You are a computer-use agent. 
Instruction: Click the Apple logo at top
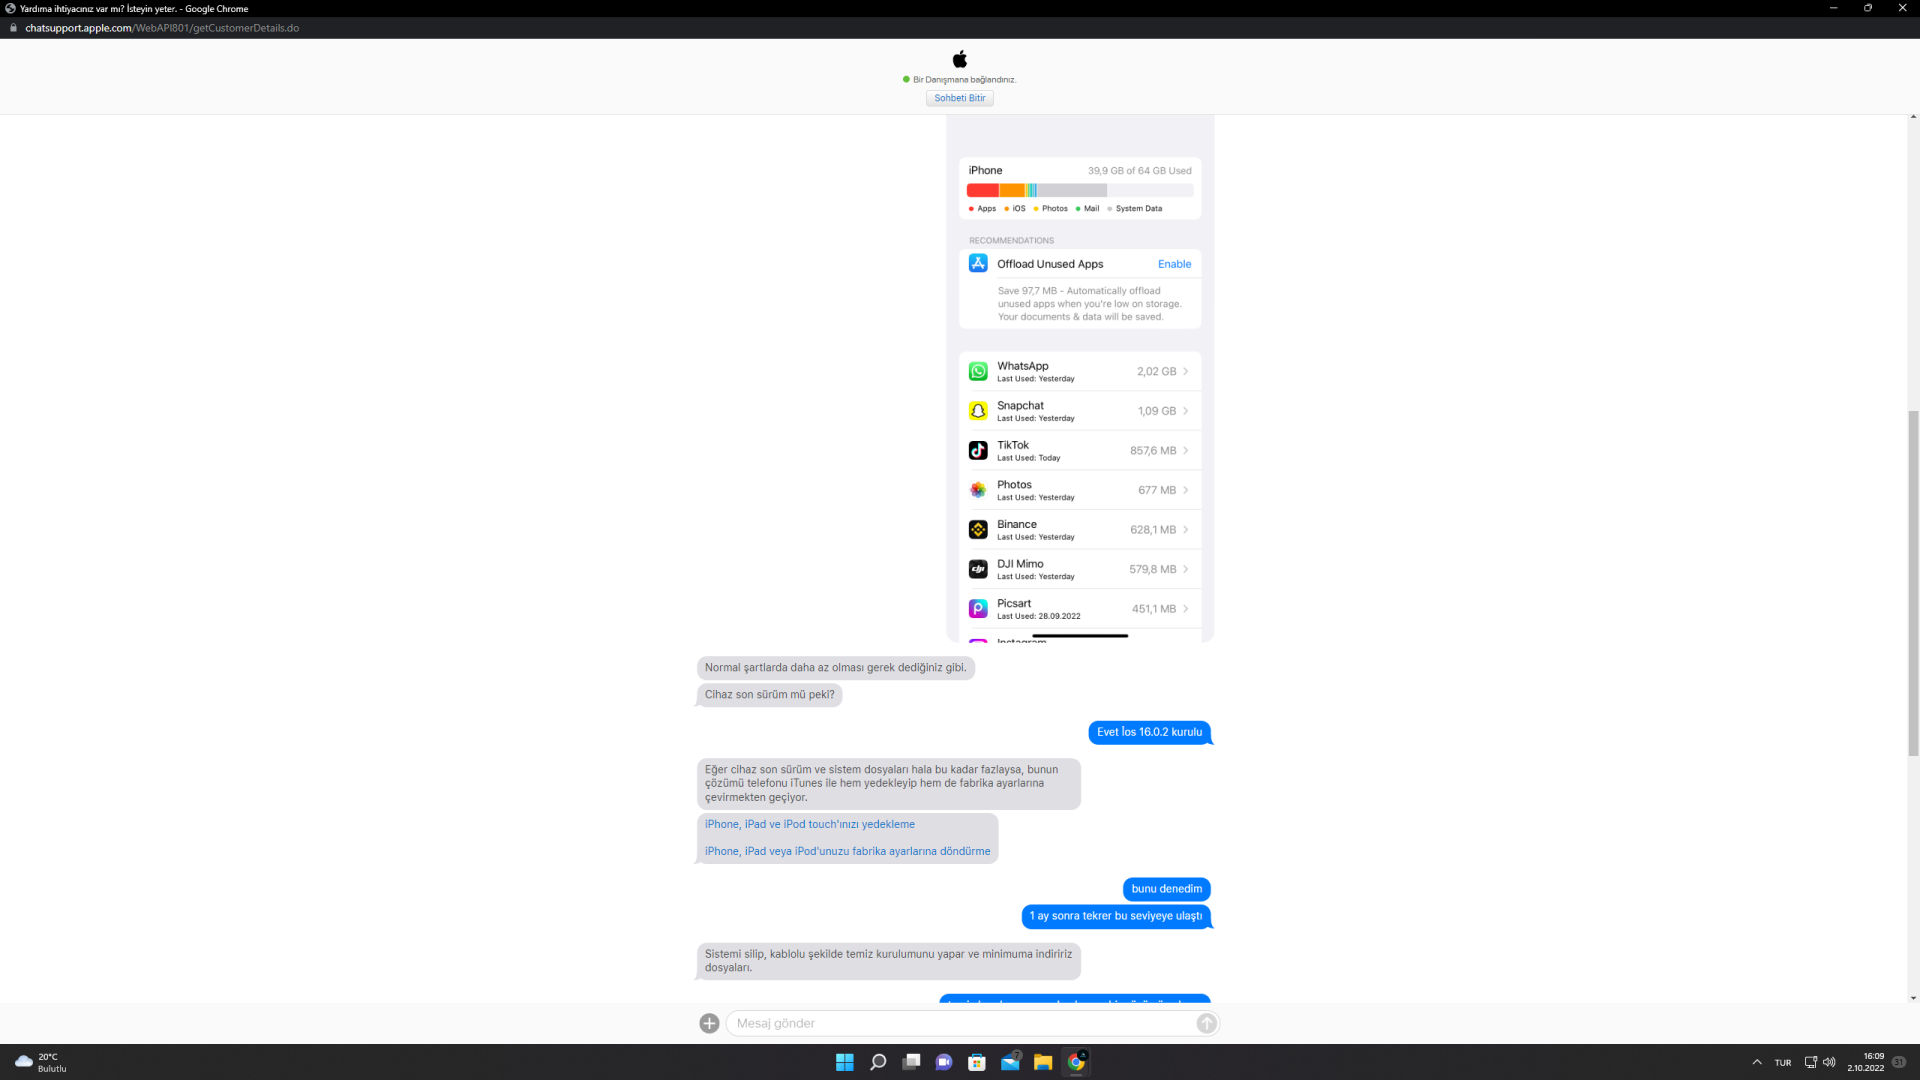(960, 59)
